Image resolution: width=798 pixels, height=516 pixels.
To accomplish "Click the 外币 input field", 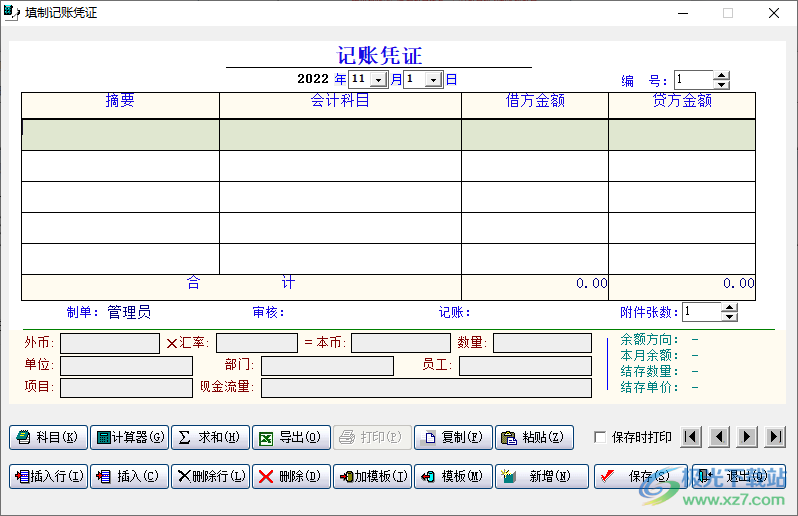I will pyautogui.click(x=110, y=343).
